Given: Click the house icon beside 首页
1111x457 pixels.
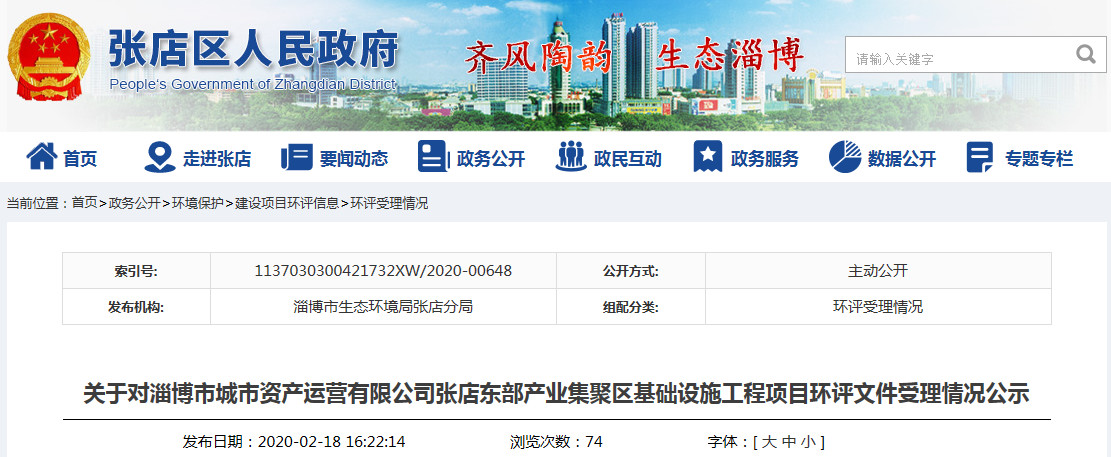Looking at the screenshot, I should (x=41, y=157).
